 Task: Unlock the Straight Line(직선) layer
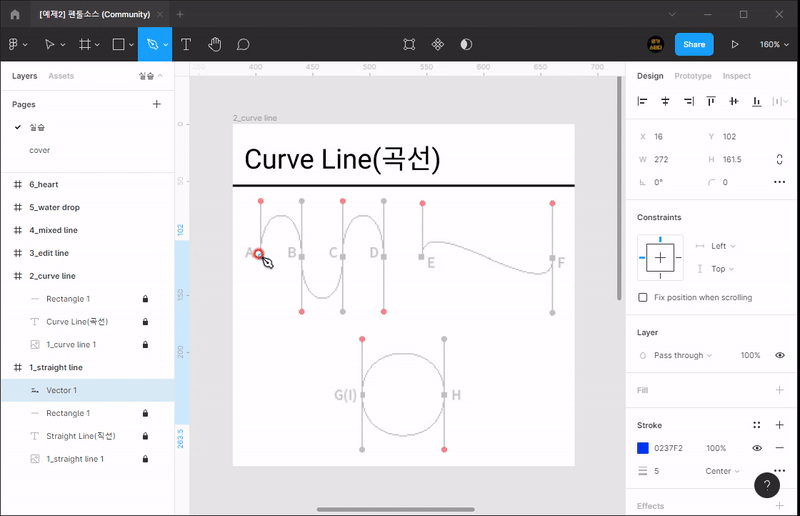[x=145, y=436]
